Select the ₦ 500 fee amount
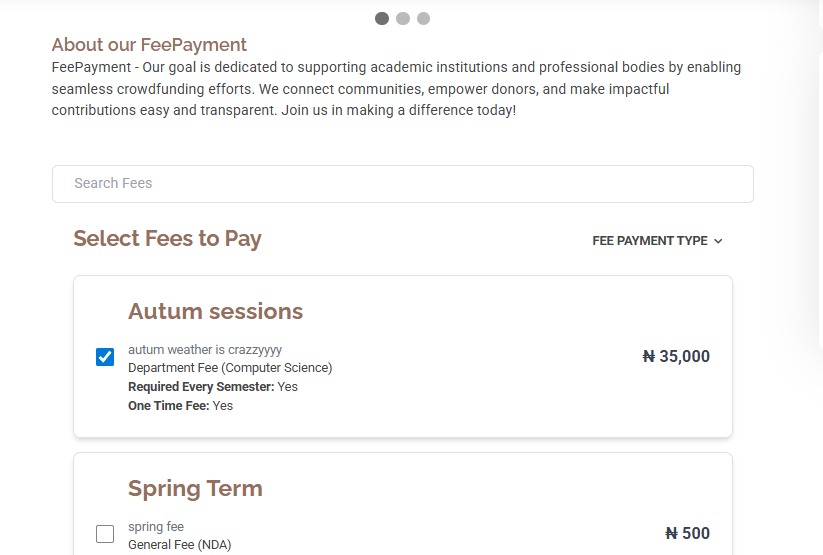Screen dimensions: 823x555 [687, 533]
